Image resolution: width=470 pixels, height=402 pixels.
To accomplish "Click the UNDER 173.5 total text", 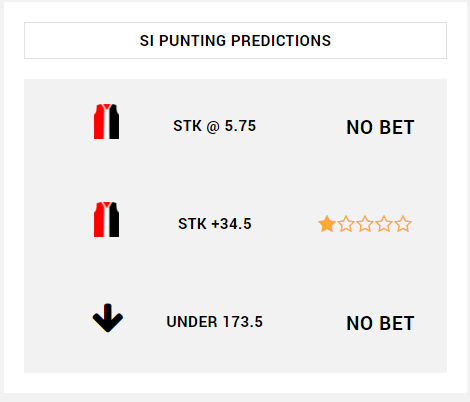I will point(215,322).
